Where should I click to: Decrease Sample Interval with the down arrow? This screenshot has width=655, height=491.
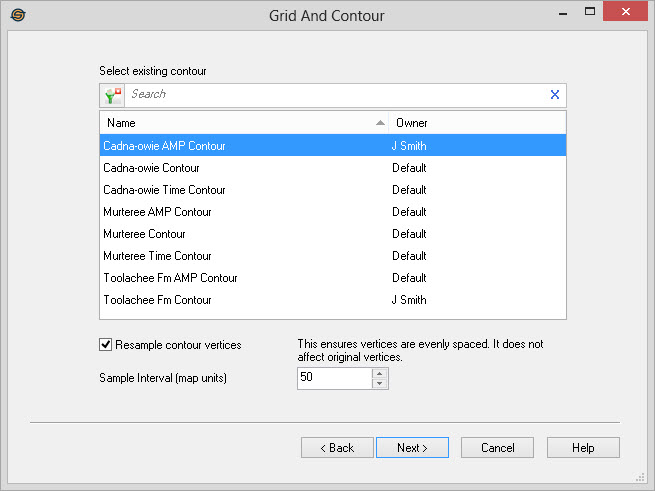[x=378, y=383]
